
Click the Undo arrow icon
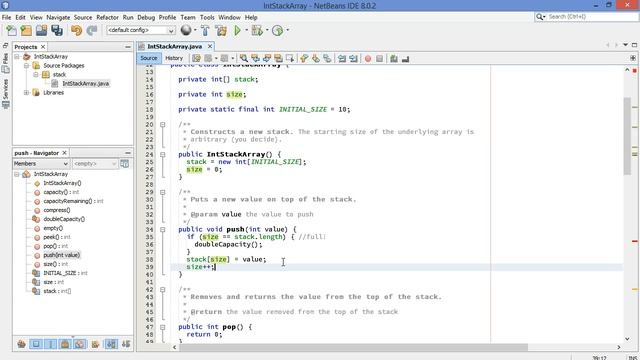76,30
